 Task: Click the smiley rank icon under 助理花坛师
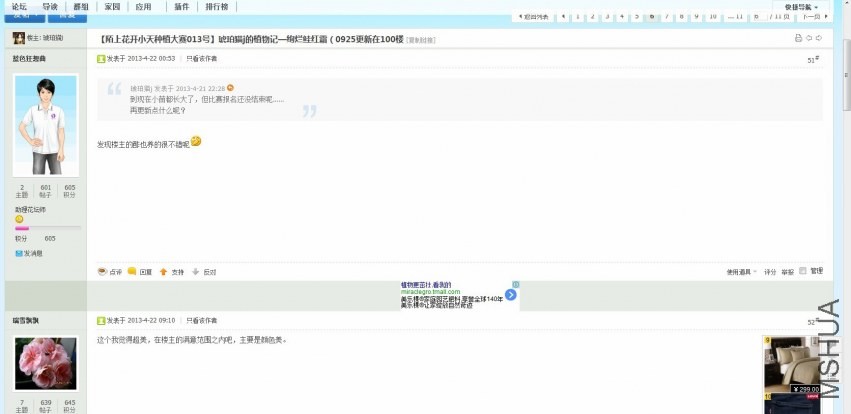pyautogui.click(x=19, y=219)
